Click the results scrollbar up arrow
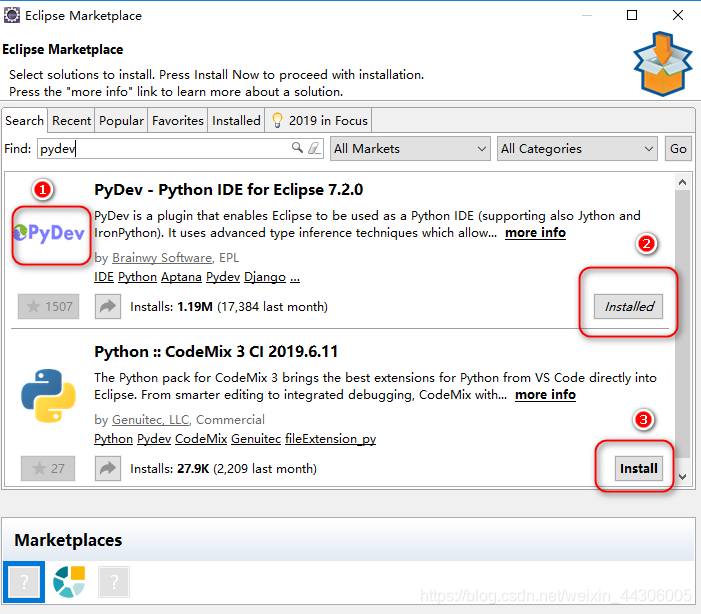Screen dimensions: 701x614 (x=682, y=182)
